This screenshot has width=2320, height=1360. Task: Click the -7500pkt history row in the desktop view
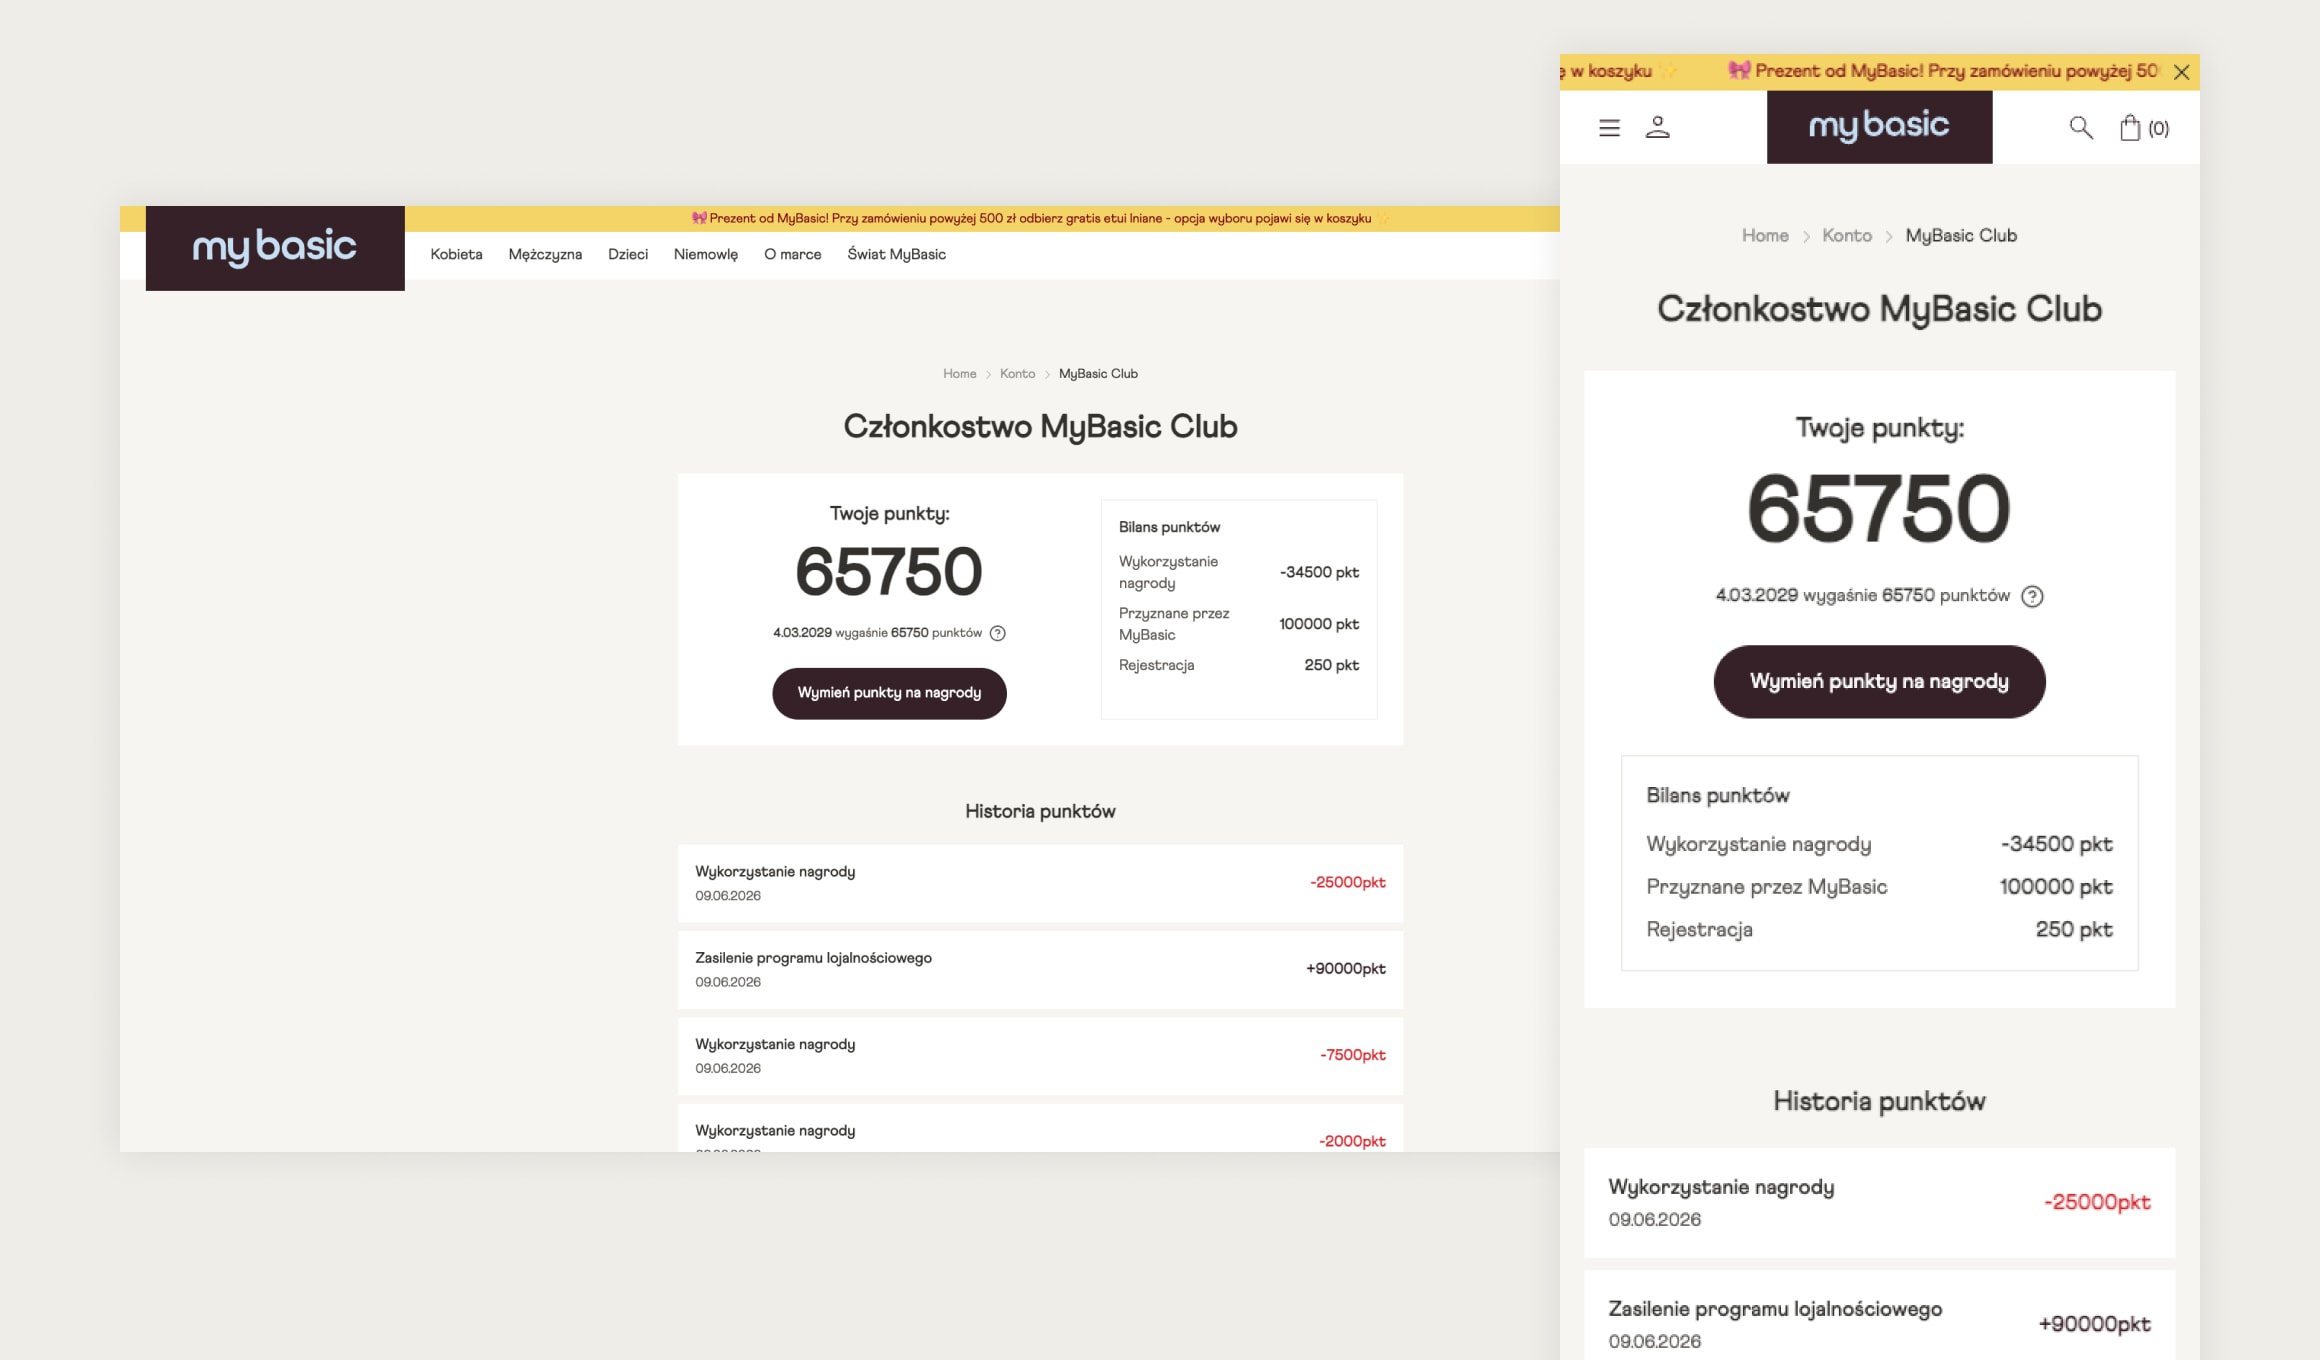[1040, 1056]
